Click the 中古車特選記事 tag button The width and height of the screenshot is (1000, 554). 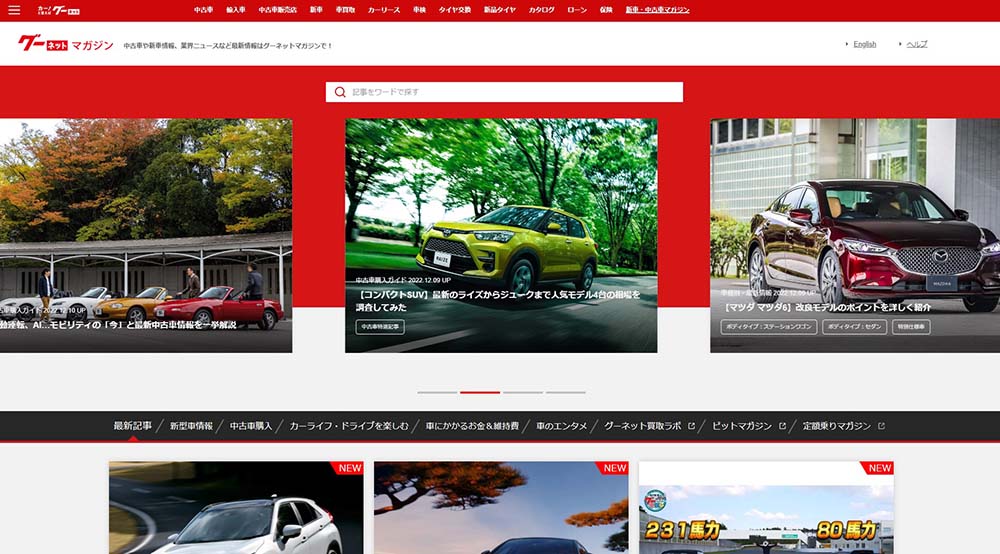[x=380, y=326]
